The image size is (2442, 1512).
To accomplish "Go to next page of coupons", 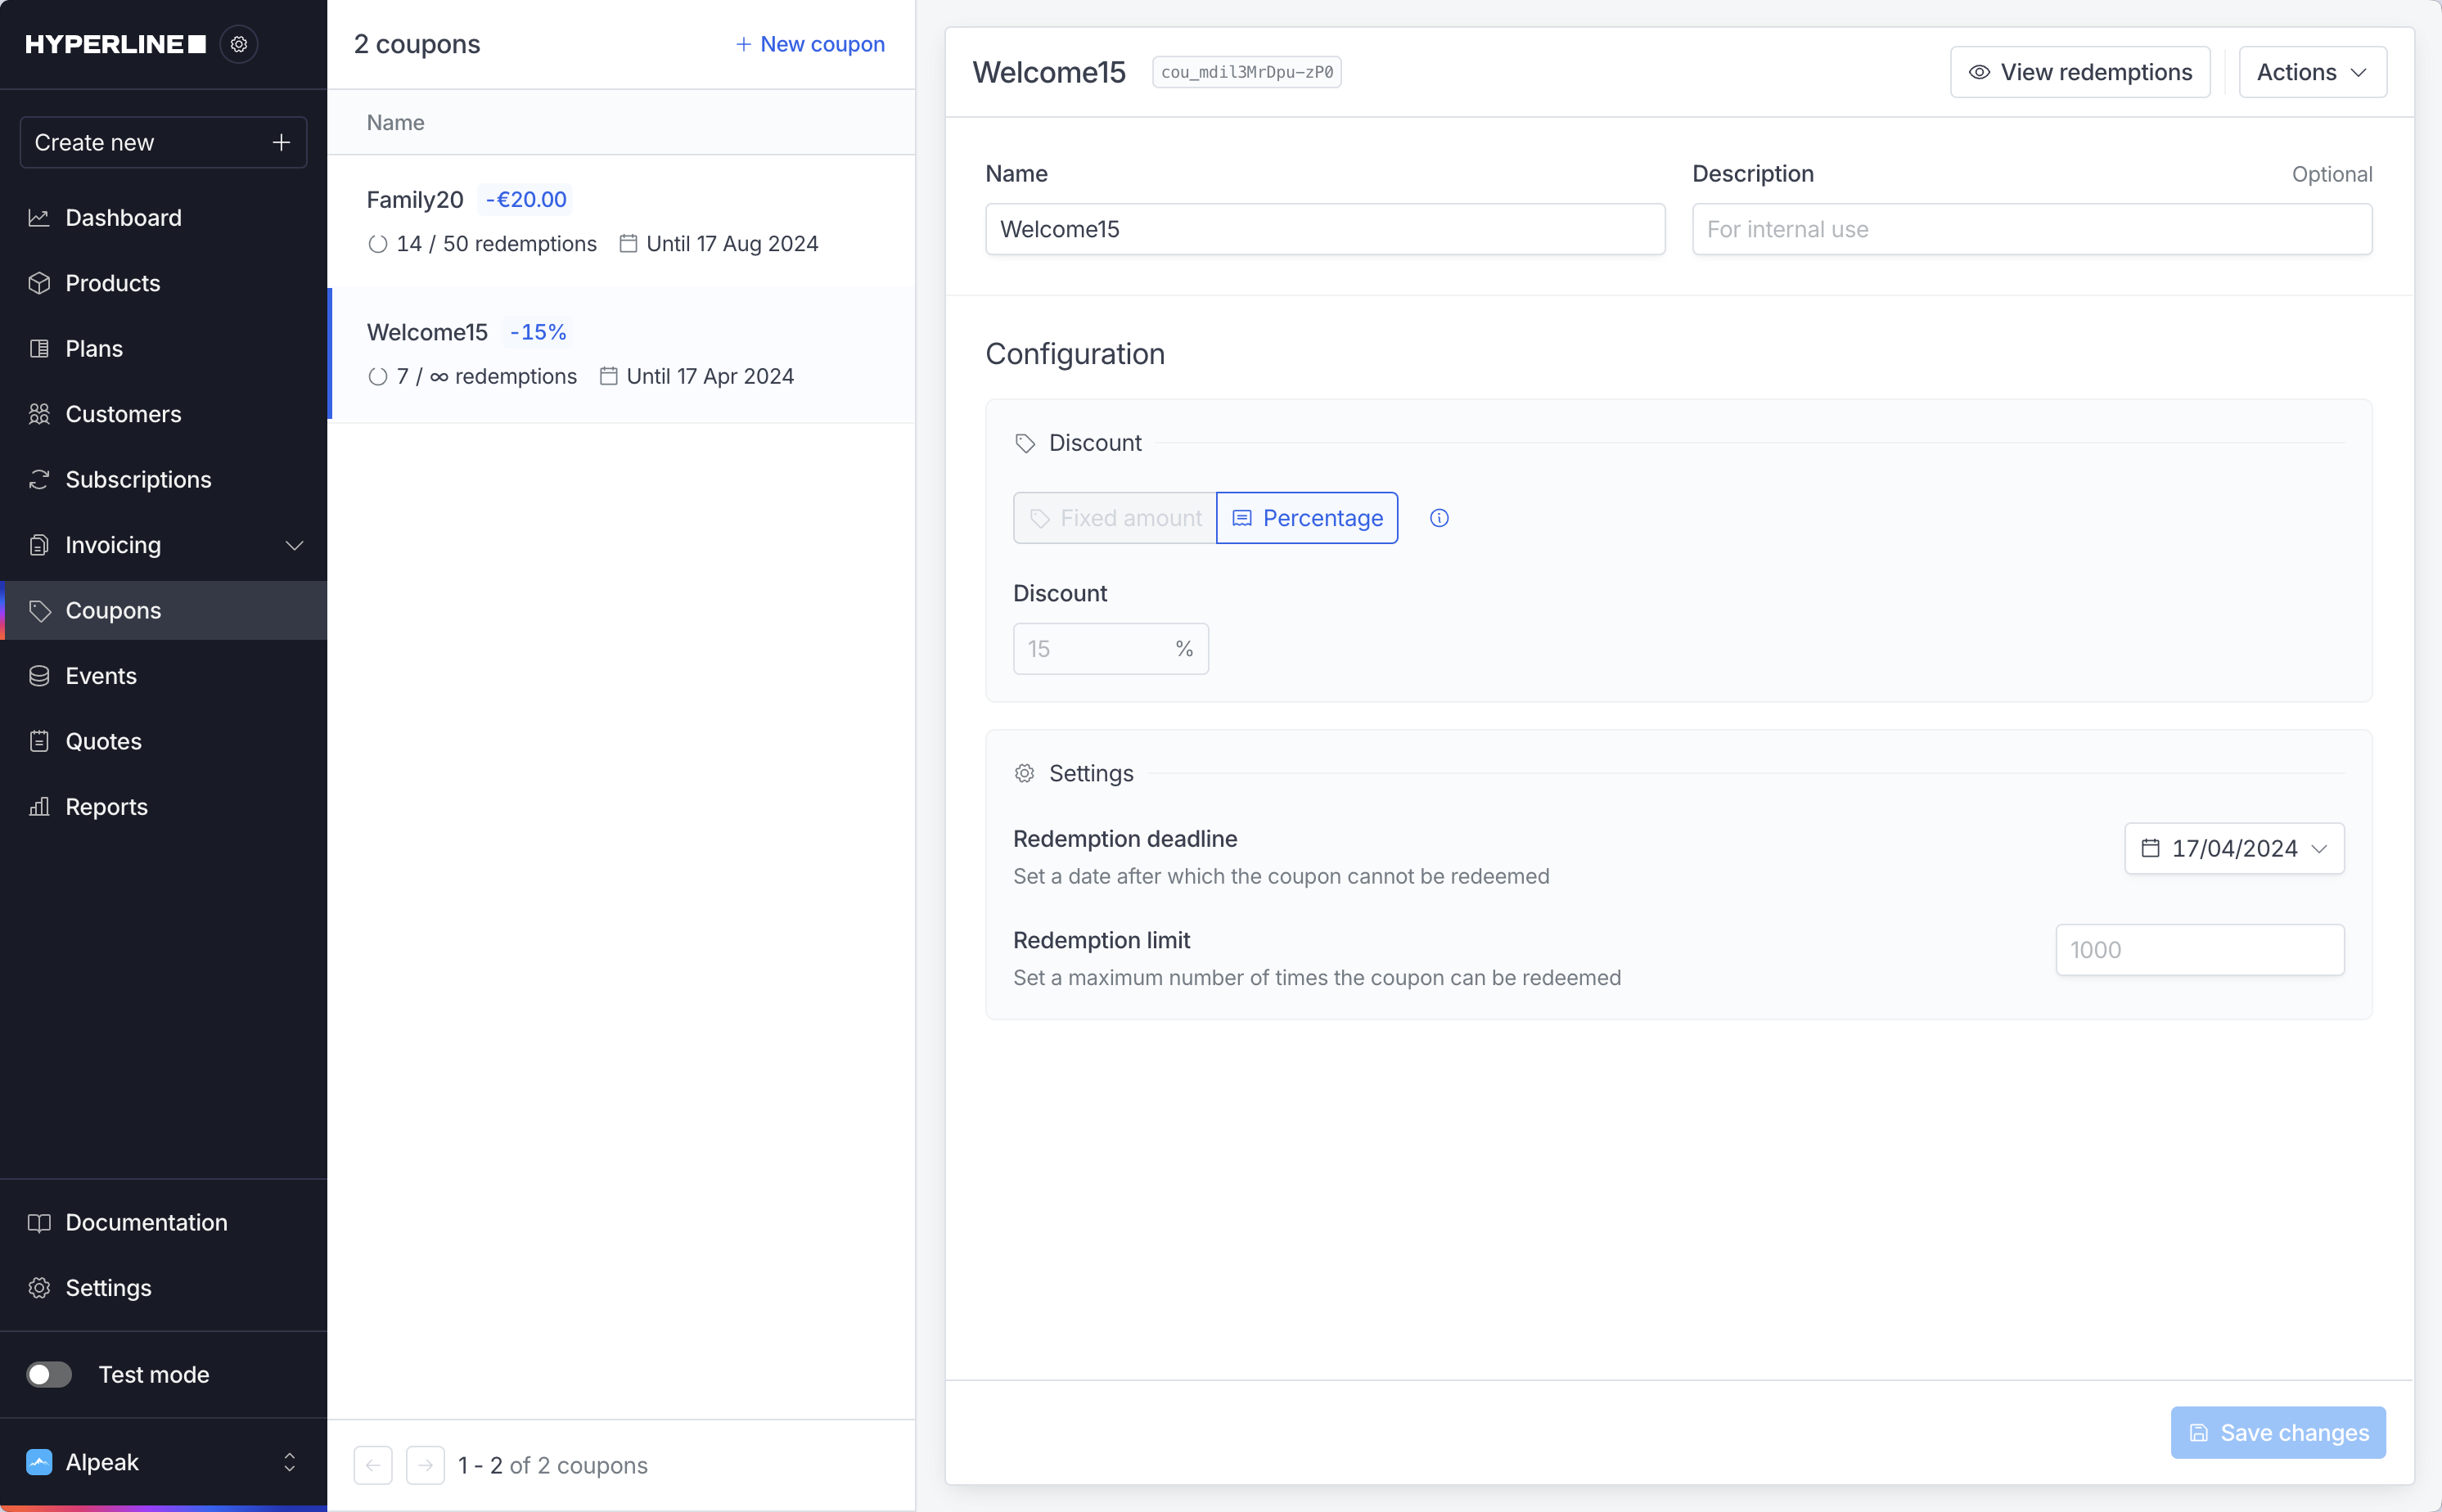I will coord(425,1465).
